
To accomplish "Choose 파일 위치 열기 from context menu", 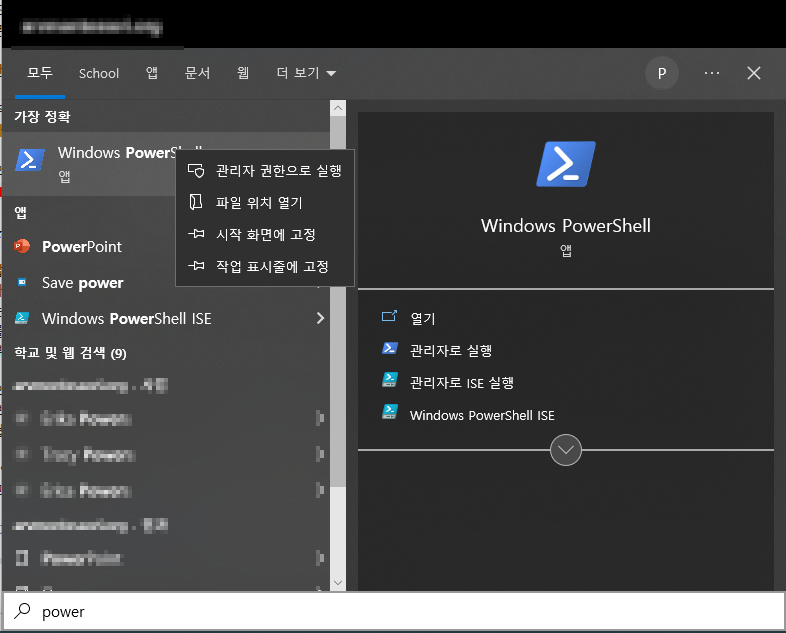I will coord(265,202).
